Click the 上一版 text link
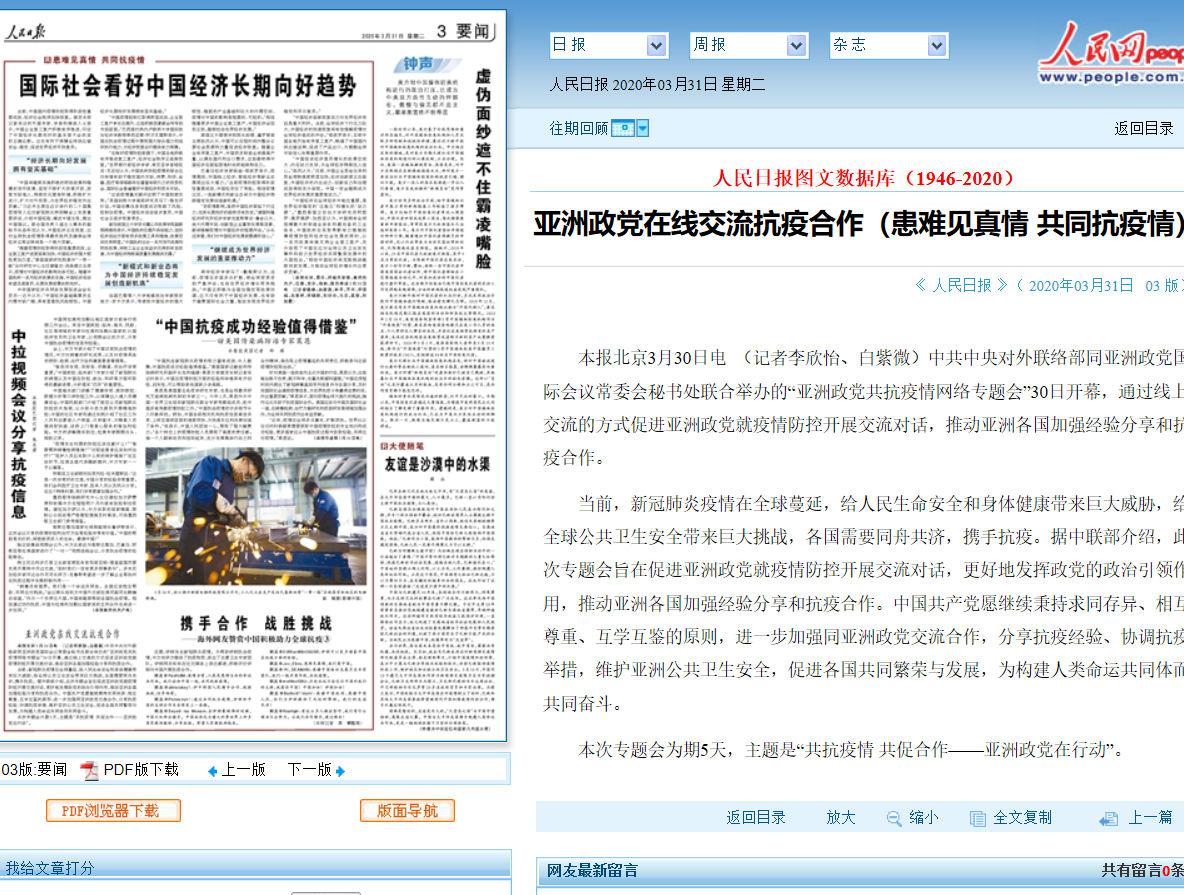1184x895 pixels. [244, 770]
